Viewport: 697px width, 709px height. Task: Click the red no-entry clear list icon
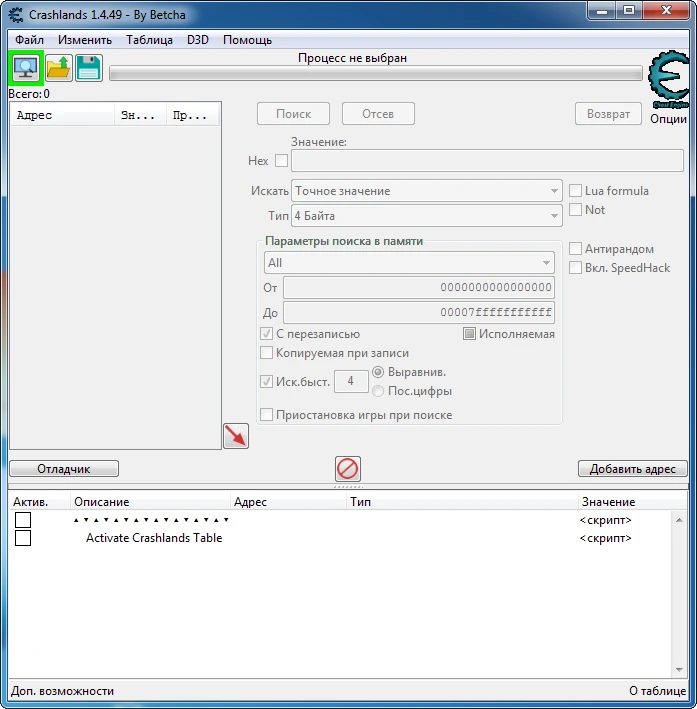pos(347,468)
